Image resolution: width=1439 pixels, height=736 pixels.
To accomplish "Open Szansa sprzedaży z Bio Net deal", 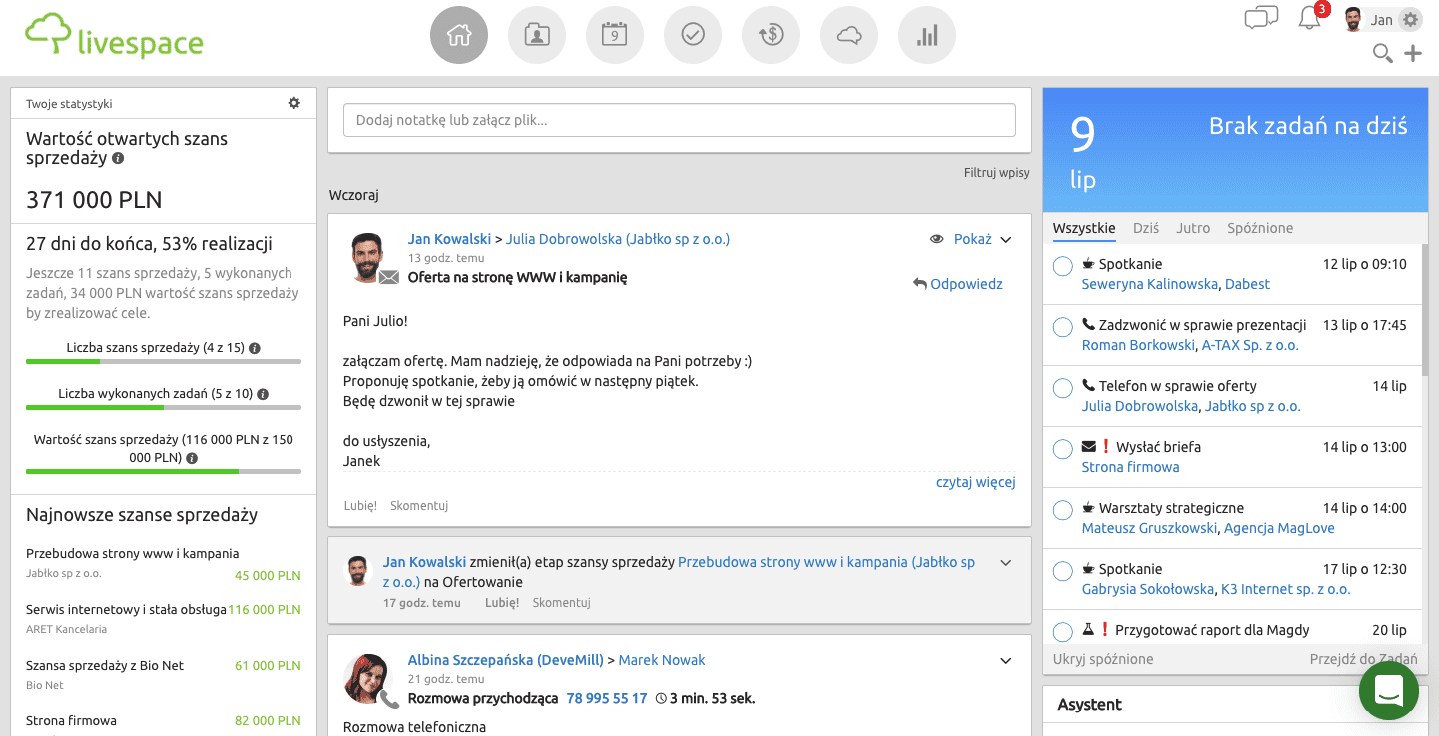I will [105, 665].
